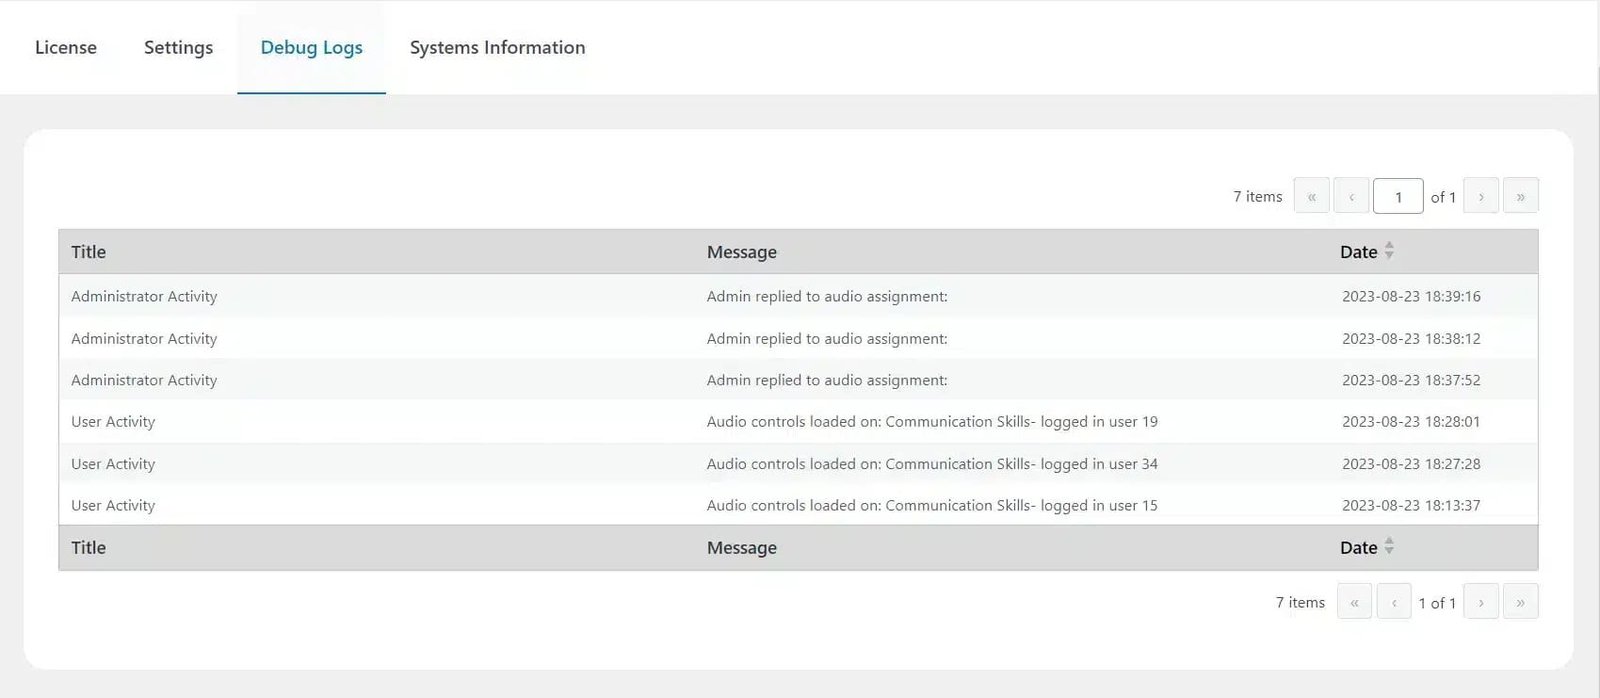Click 'Admin replied' message at 18:39:16
The width and height of the screenshot is (1600, 698).
827,296
